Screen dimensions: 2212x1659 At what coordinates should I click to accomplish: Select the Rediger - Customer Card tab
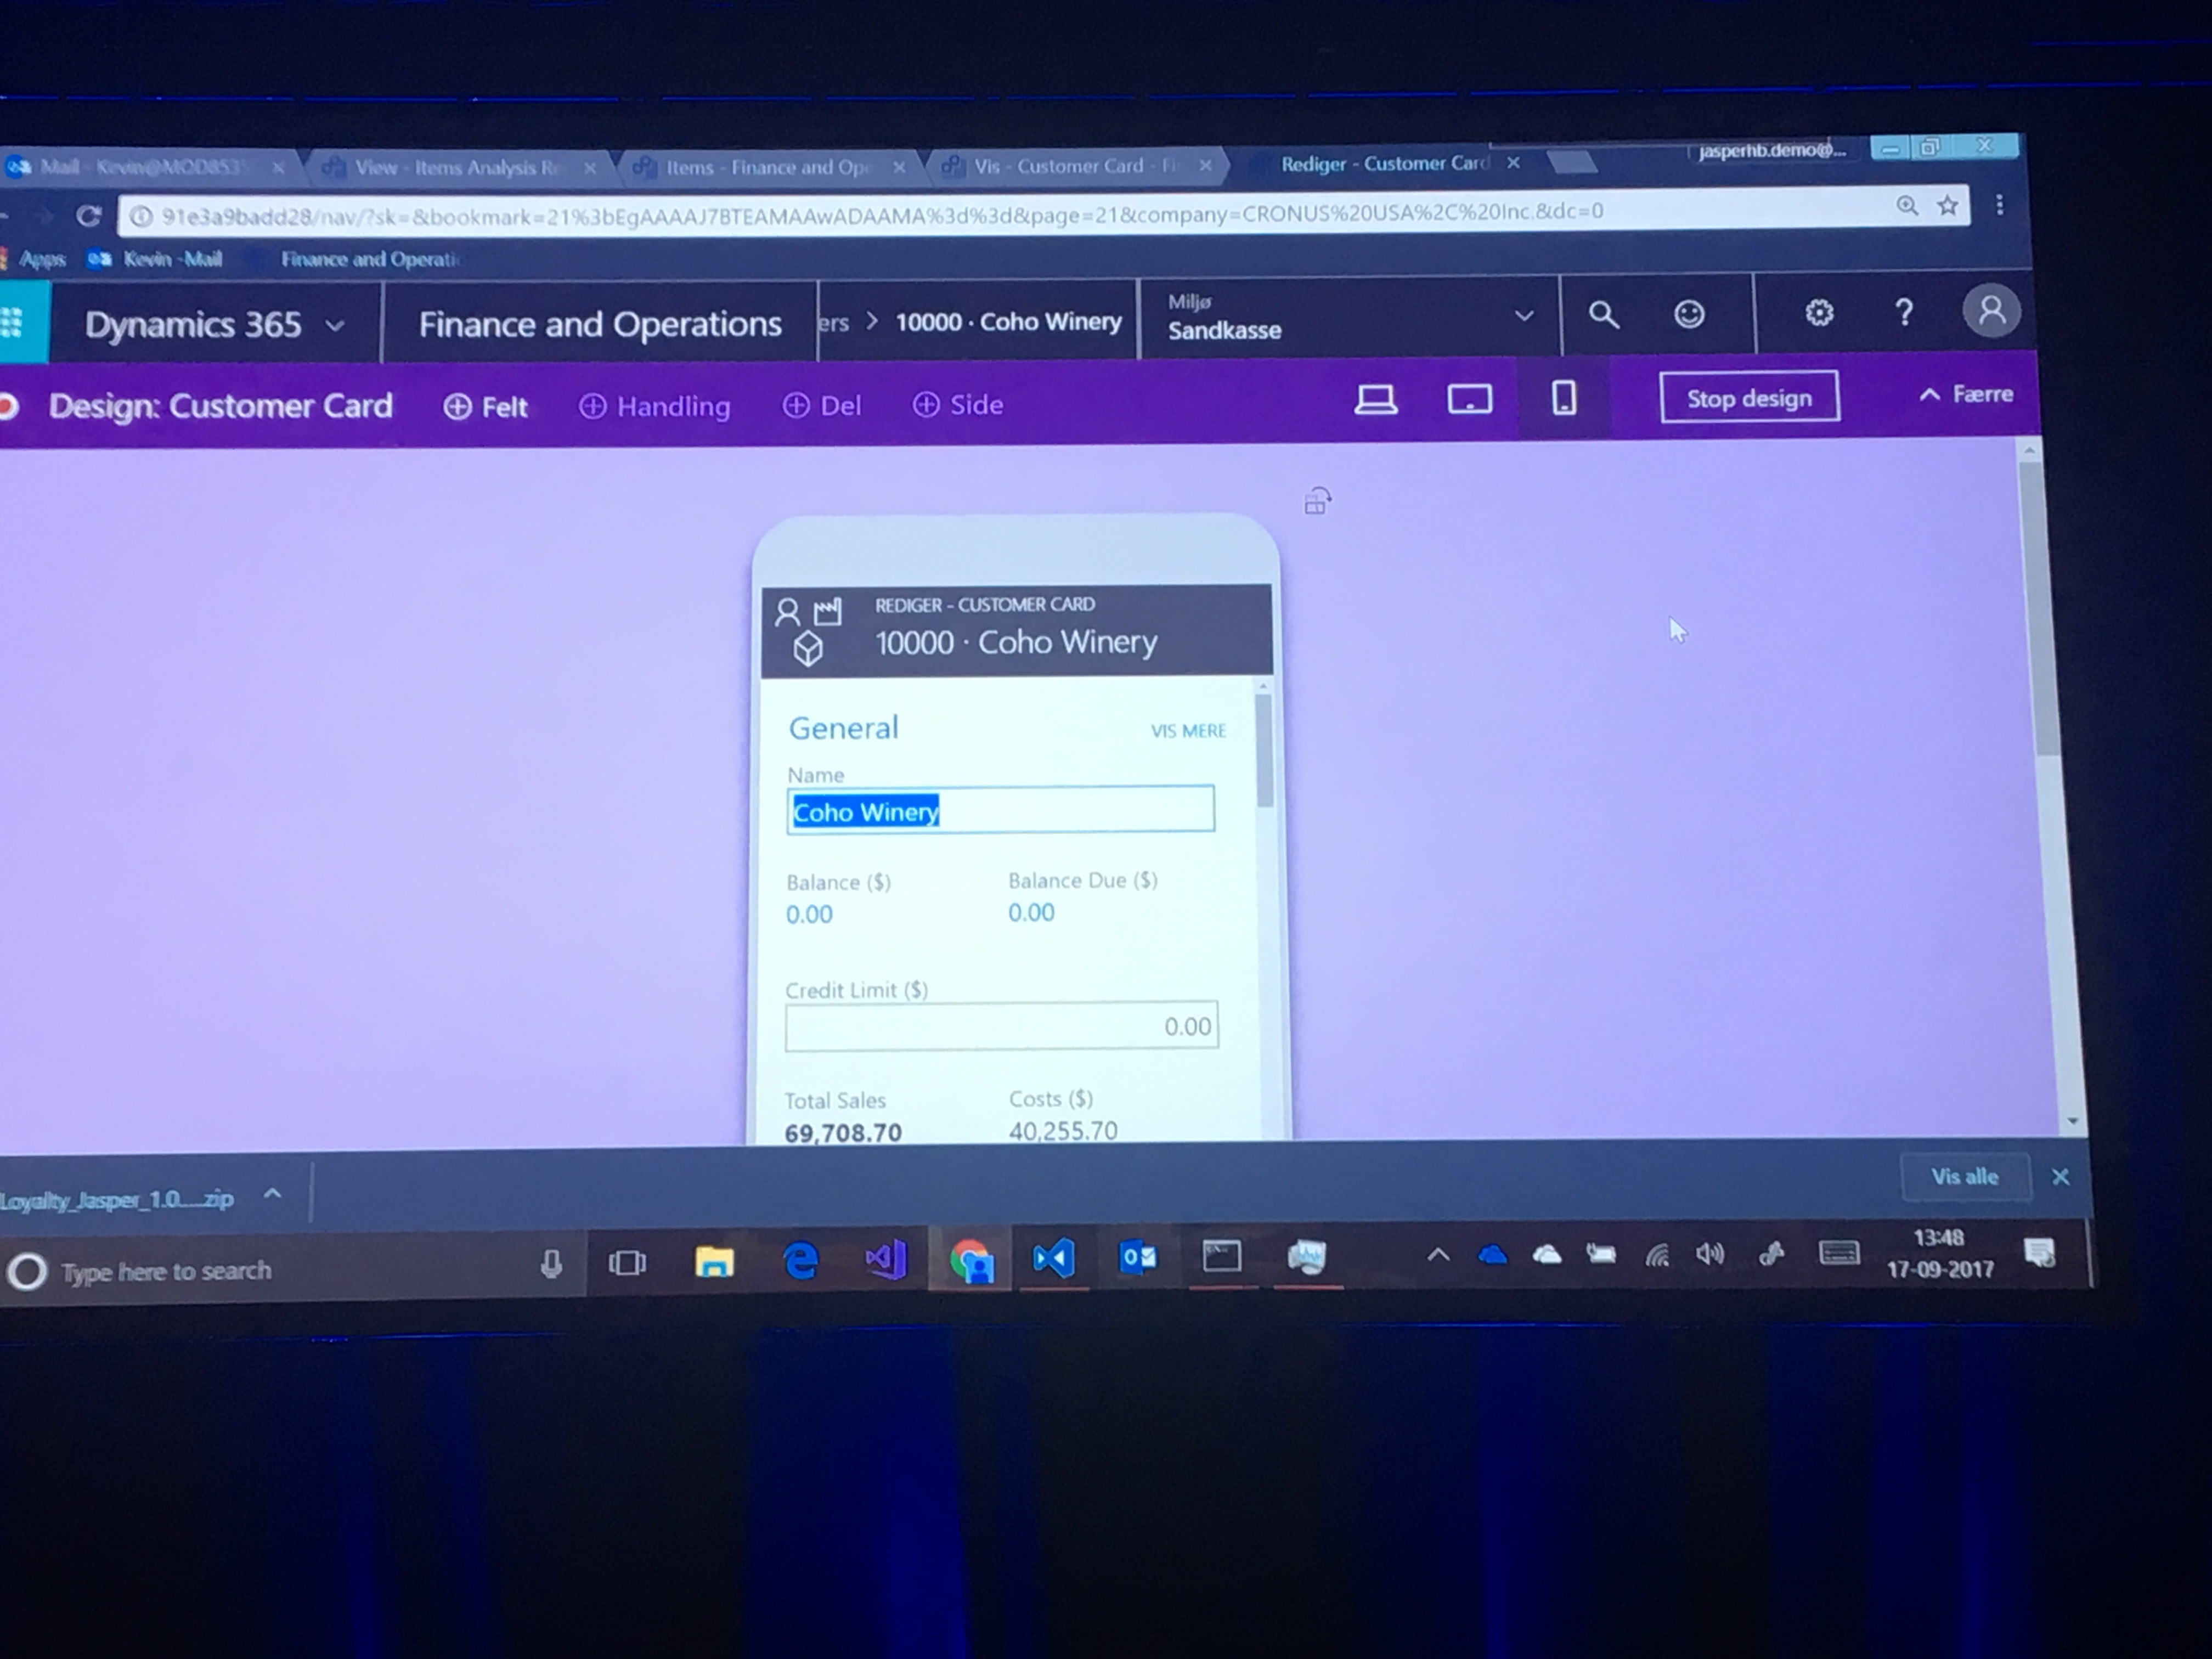(1384, 164)
